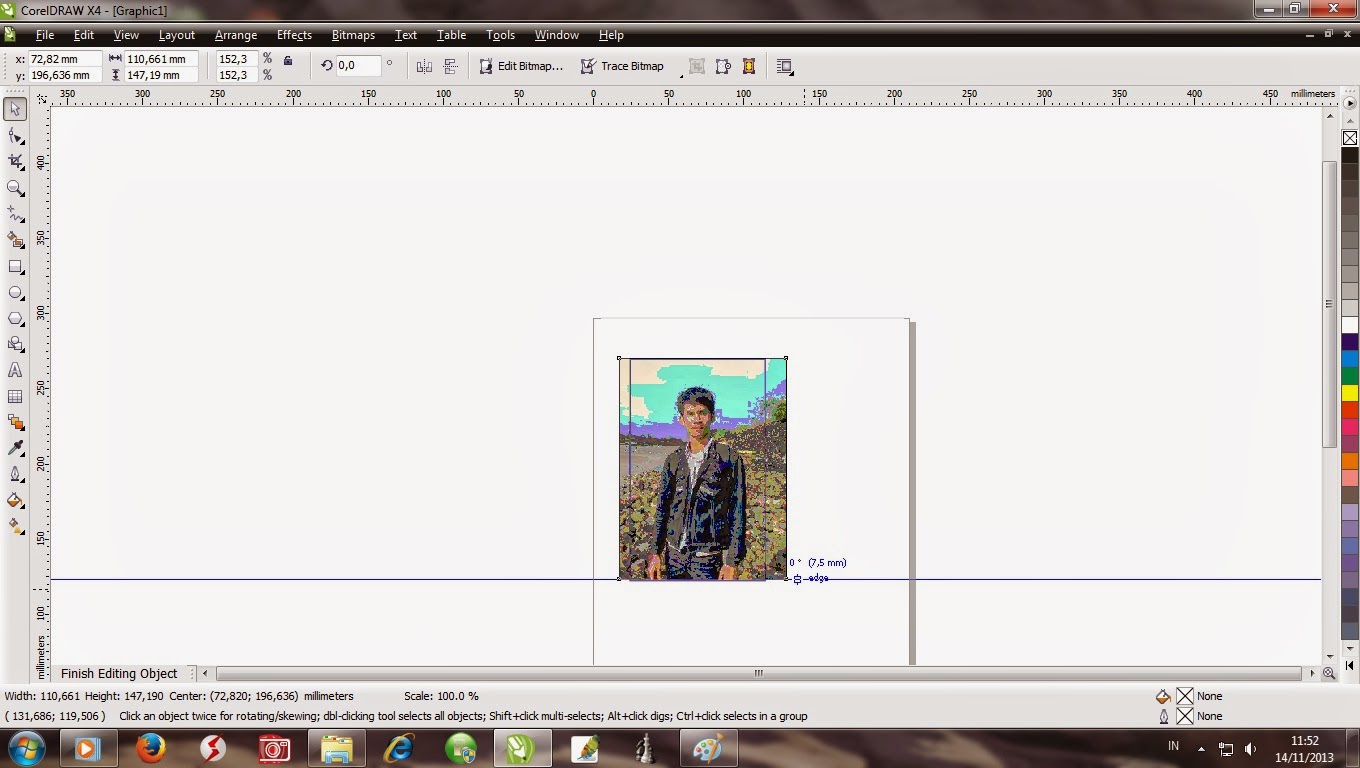Screen dimensions: 1360x768
Task: Select the Shape tool
Action: pyautogui.click(x=14, y=135)
